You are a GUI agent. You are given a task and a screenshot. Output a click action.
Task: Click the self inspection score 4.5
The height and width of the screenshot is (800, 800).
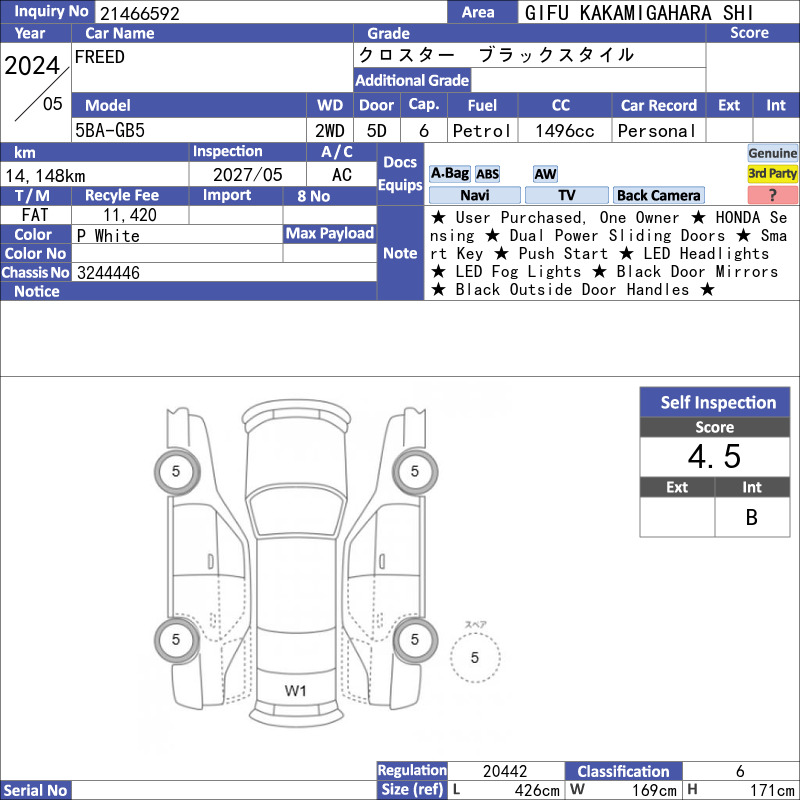click(714, 456)
